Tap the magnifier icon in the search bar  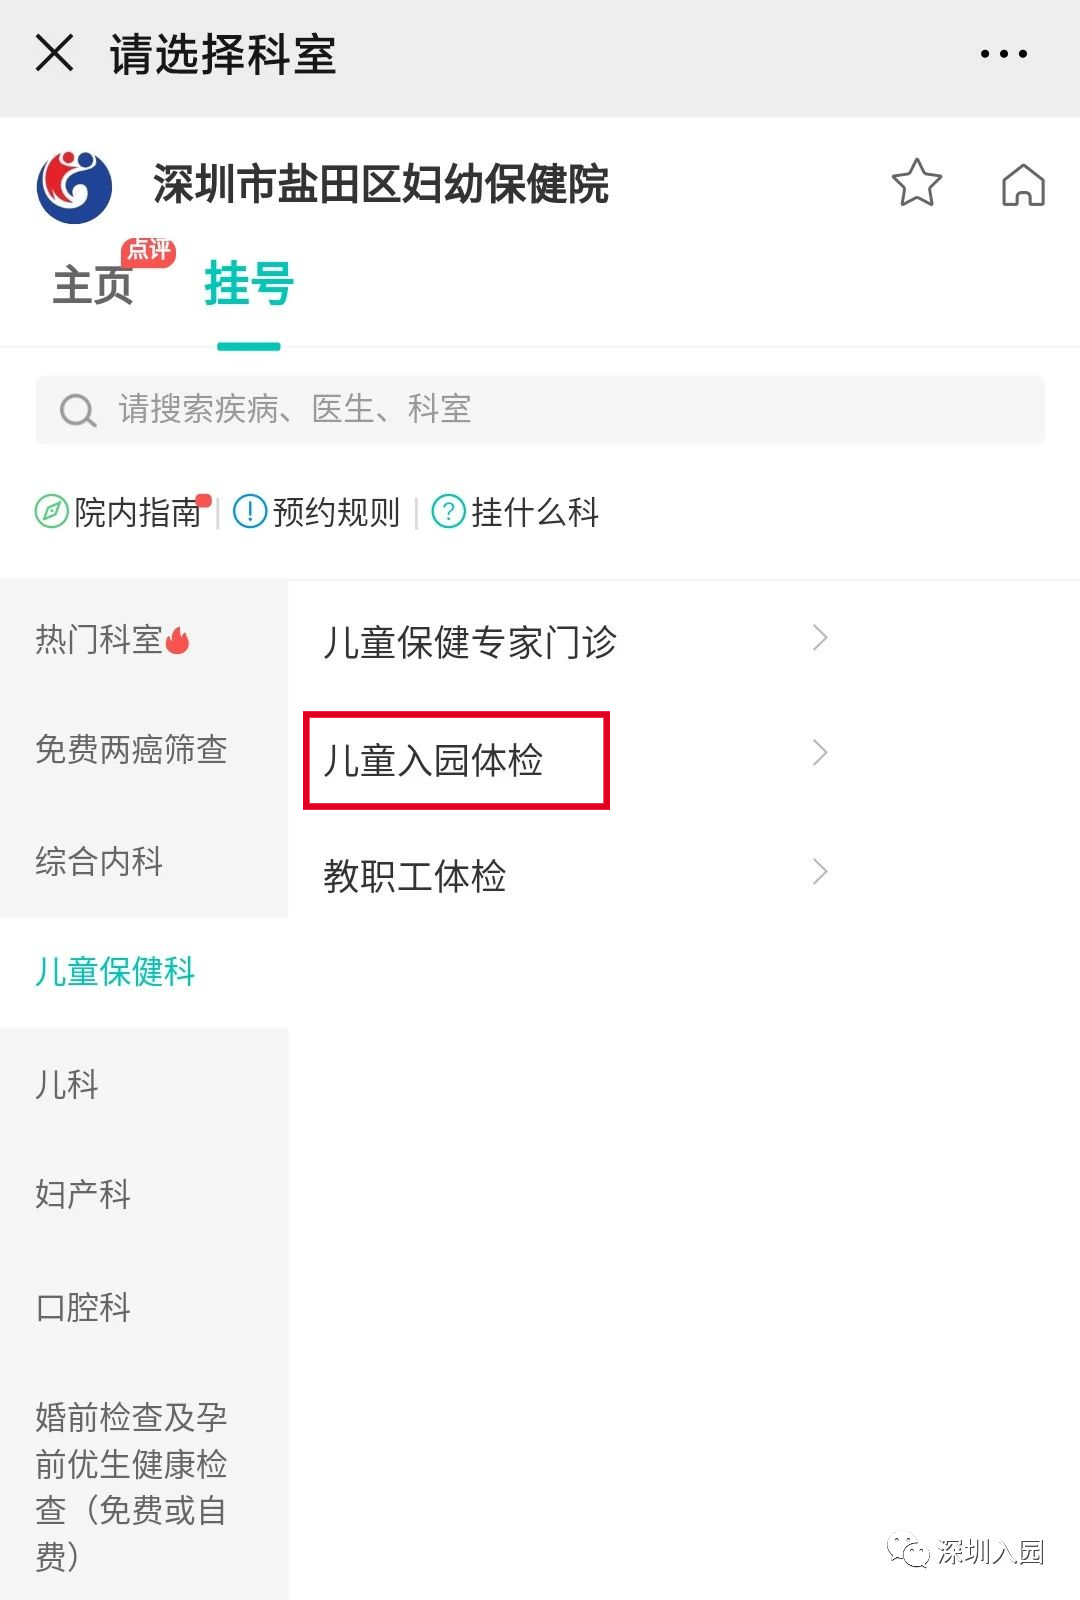pyautogui.click(x=77, y=410)
